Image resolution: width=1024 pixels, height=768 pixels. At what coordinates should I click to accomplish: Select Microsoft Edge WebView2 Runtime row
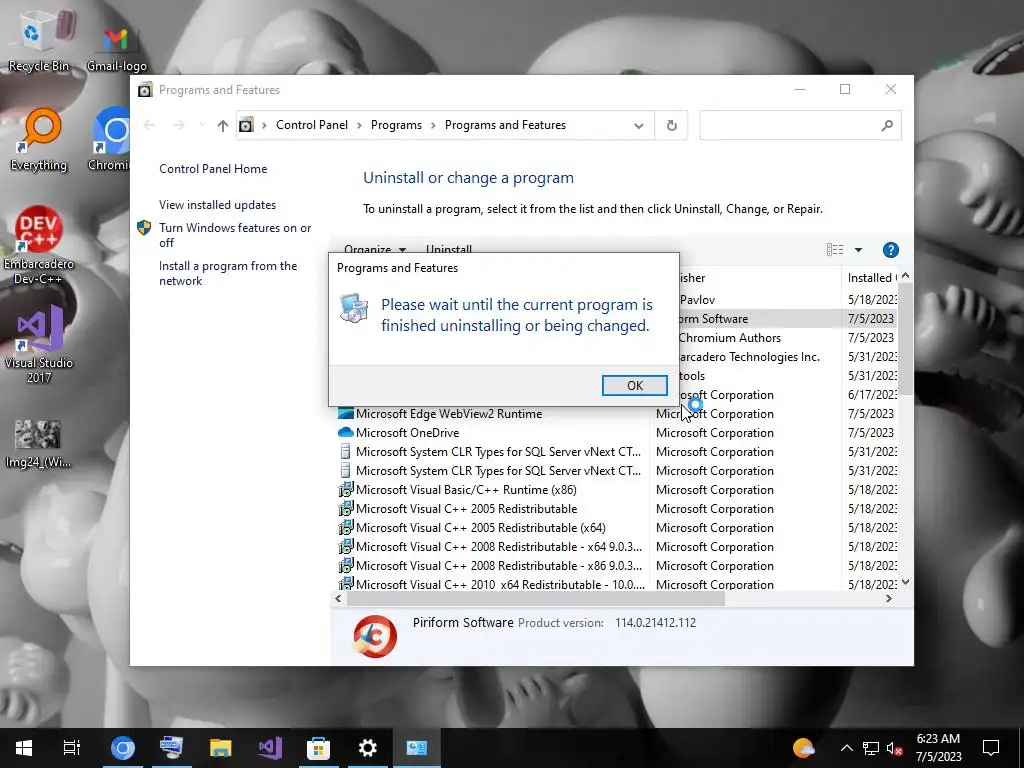coord(616,413)
